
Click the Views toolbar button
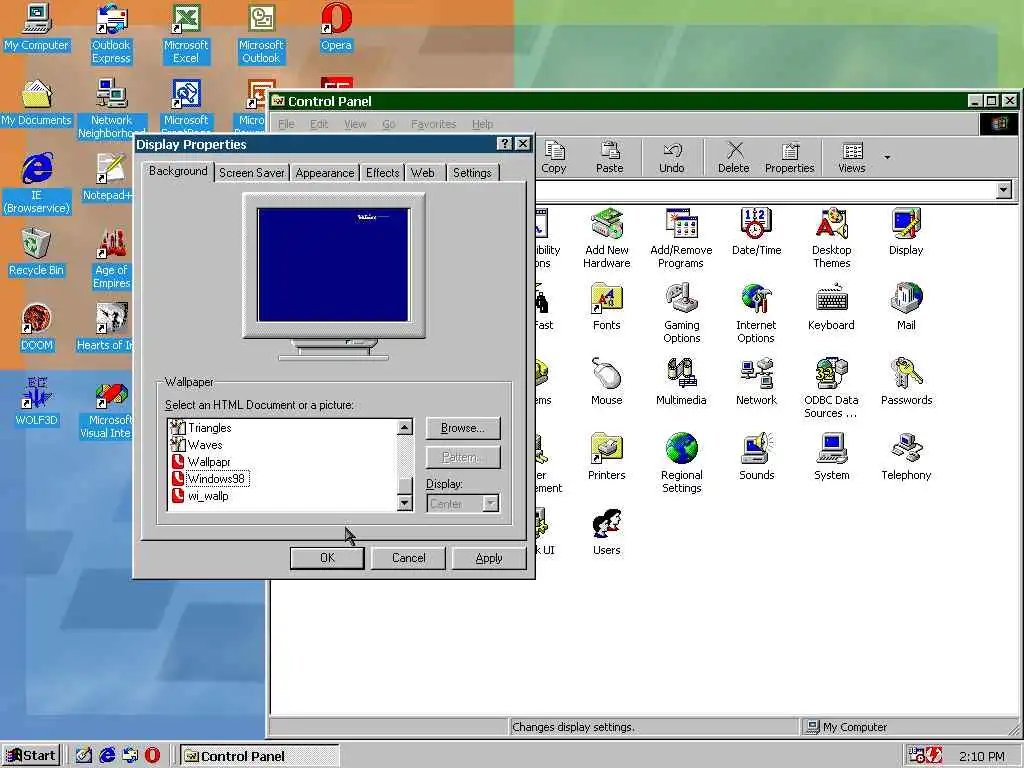point(852,157)
